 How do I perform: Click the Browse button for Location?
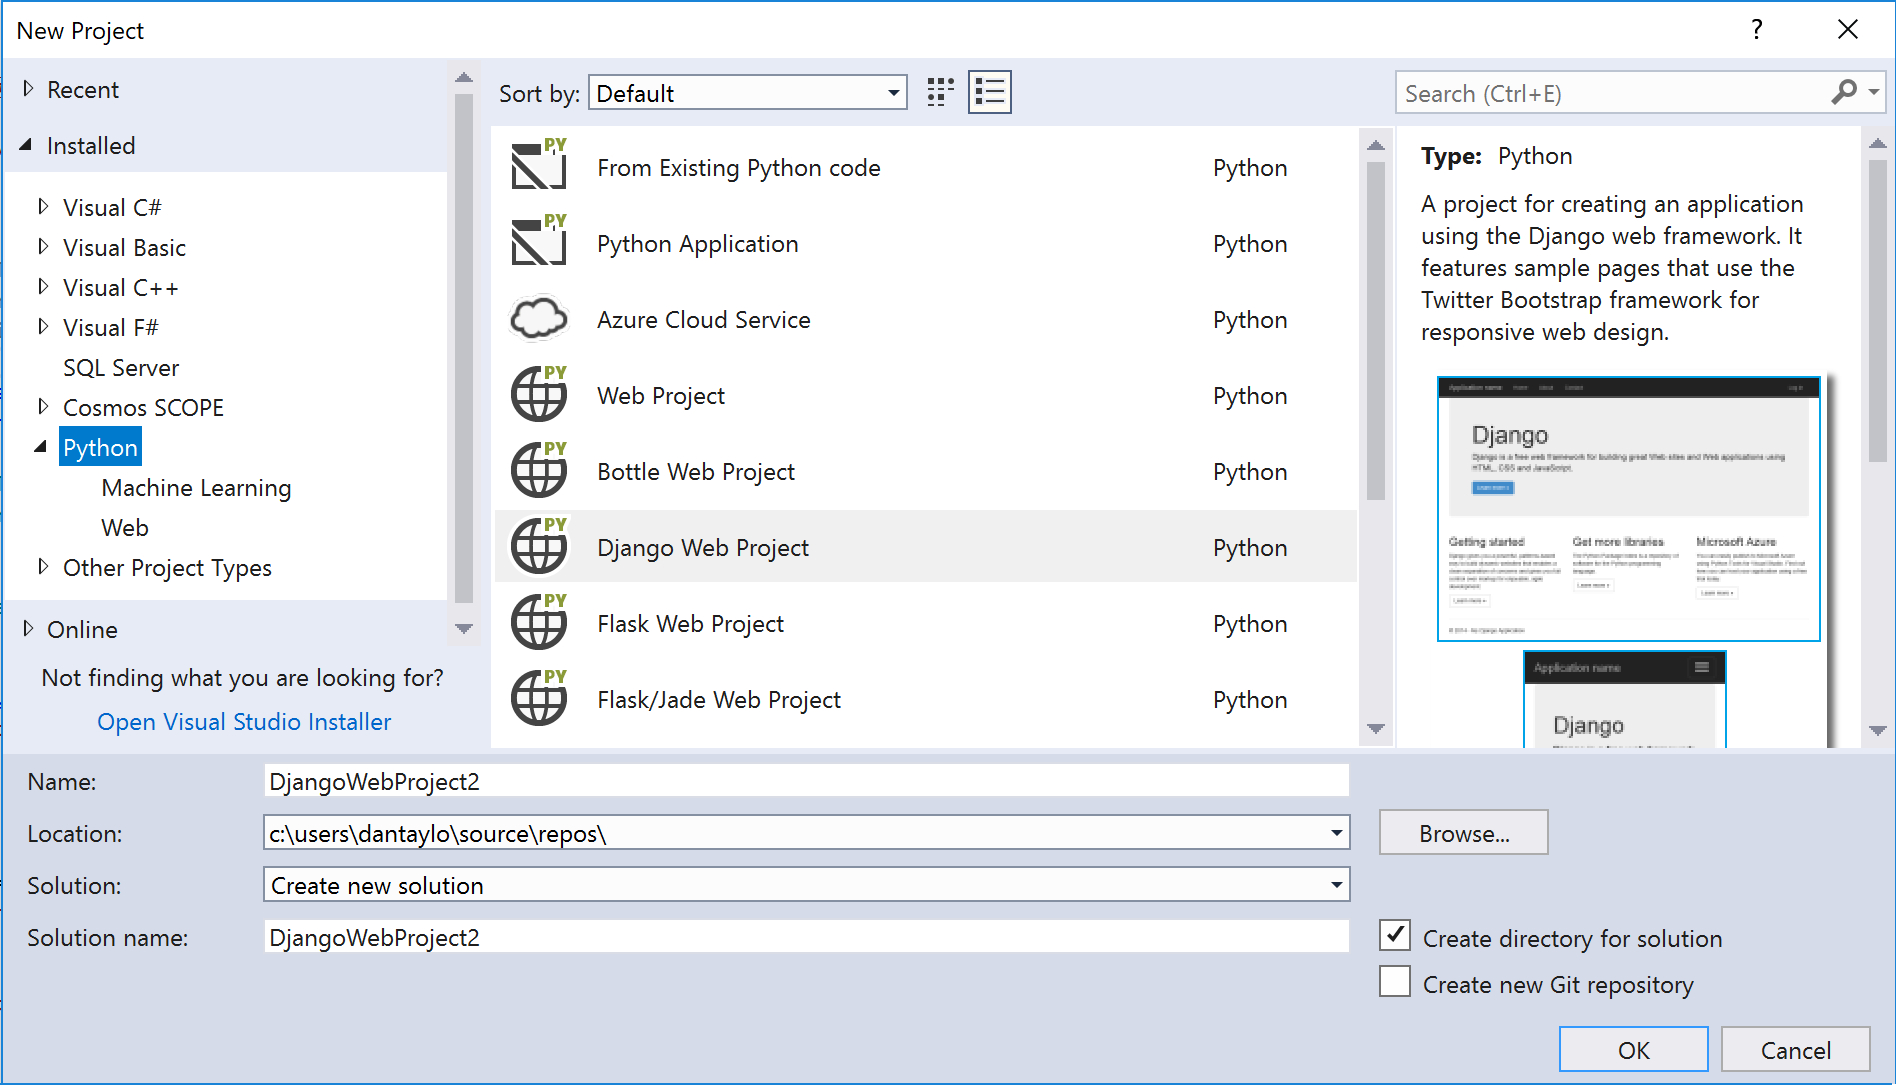tap(1463, 832)
